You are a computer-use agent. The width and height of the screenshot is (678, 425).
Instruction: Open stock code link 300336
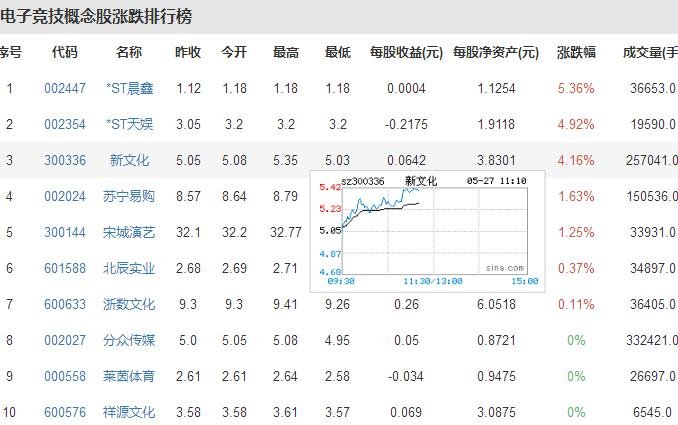65,160
